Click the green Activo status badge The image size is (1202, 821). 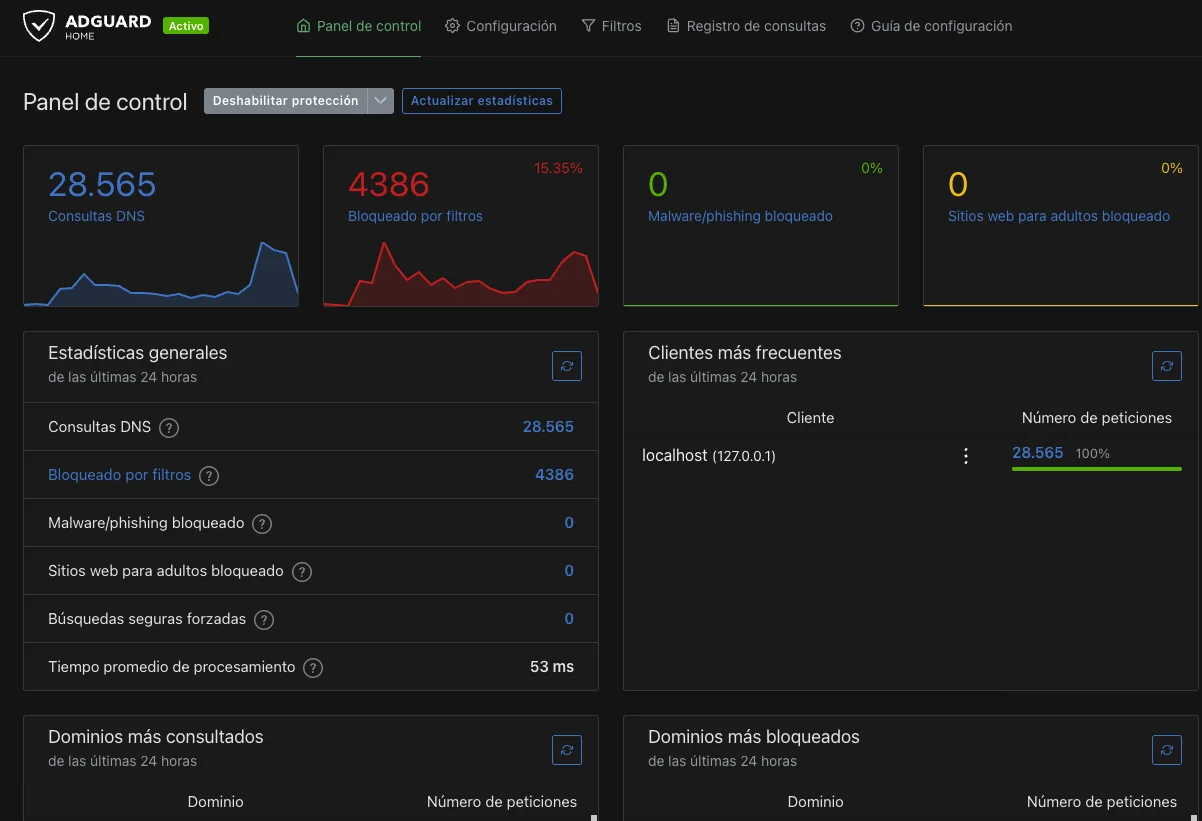pos(186,26)
